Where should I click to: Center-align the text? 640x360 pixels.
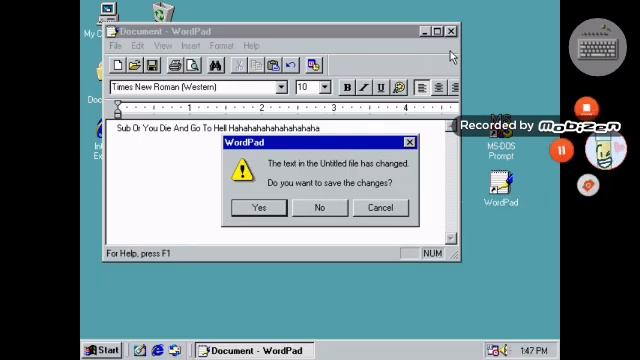pyautogui.click(x=438, y=87)
